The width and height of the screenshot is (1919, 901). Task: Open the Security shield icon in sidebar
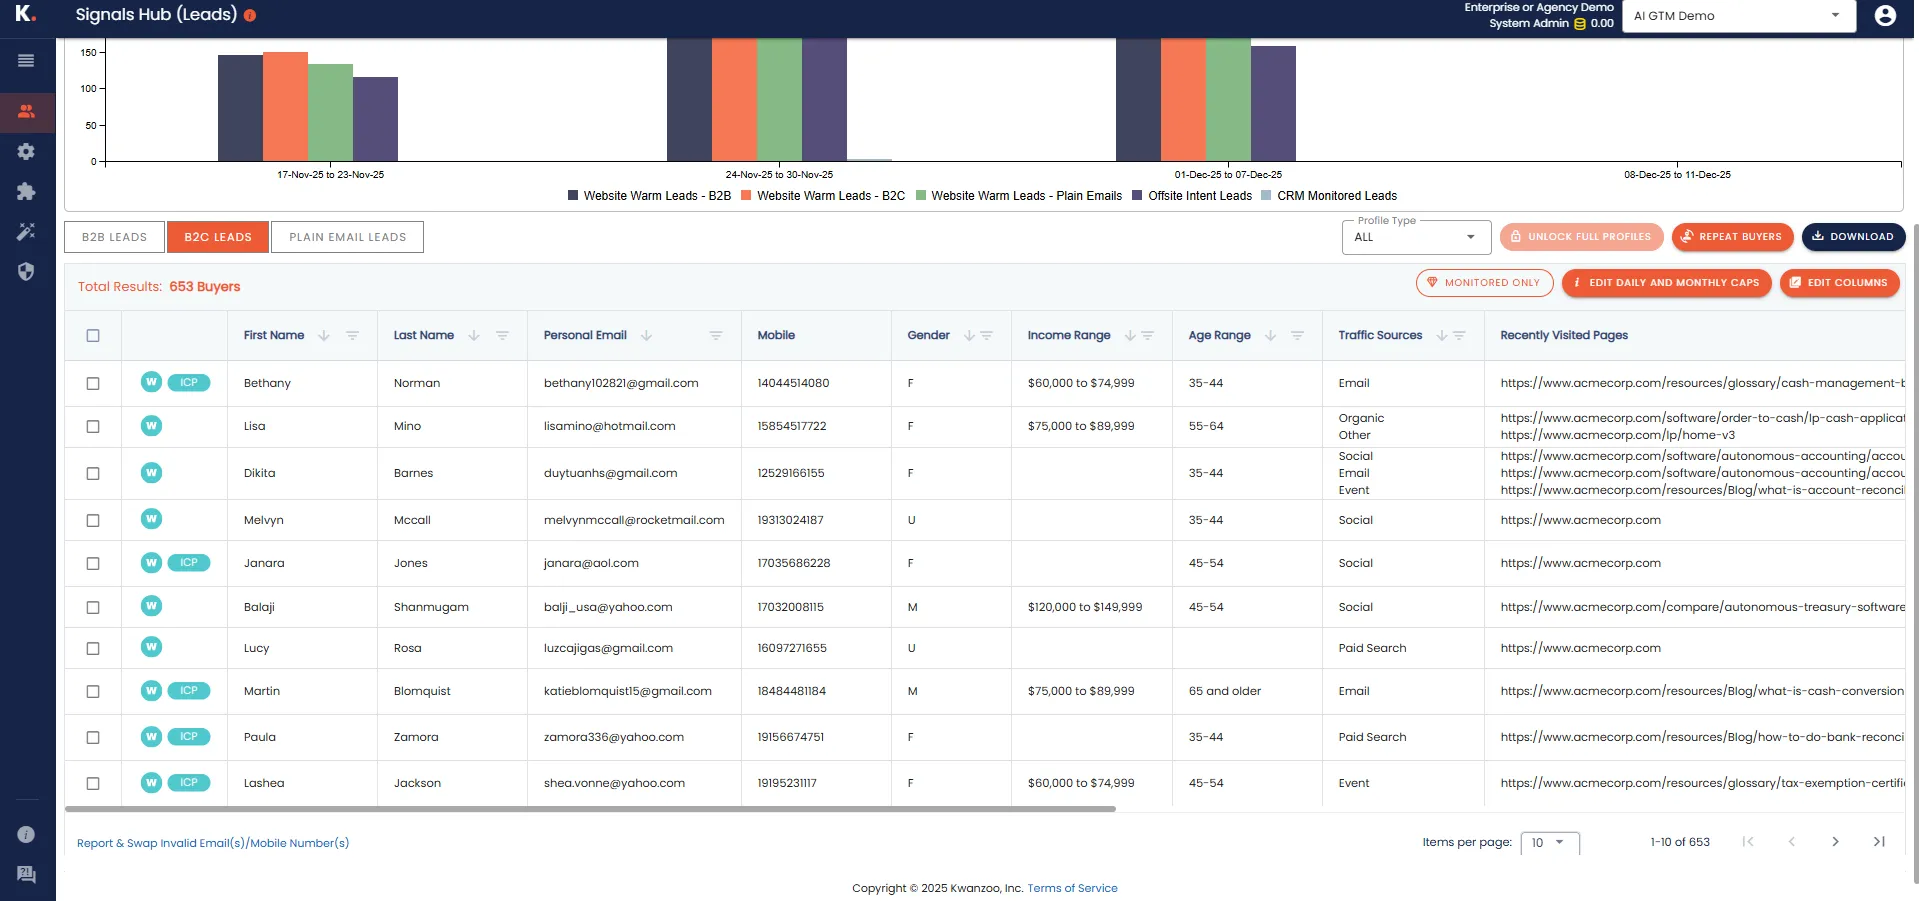pos(27,272)
